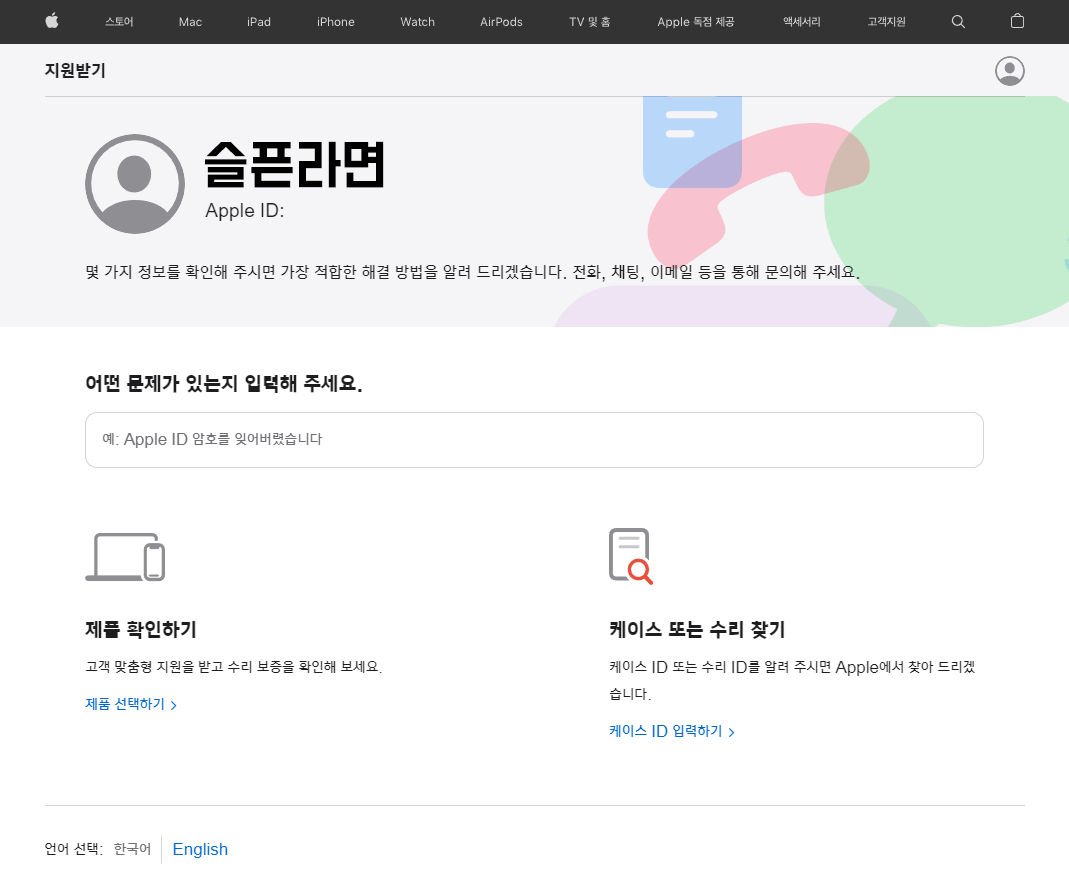This screenshot has width=1069, height=880.
Task: Click the 언어 선택: label
Action: [x=74, y=849]
